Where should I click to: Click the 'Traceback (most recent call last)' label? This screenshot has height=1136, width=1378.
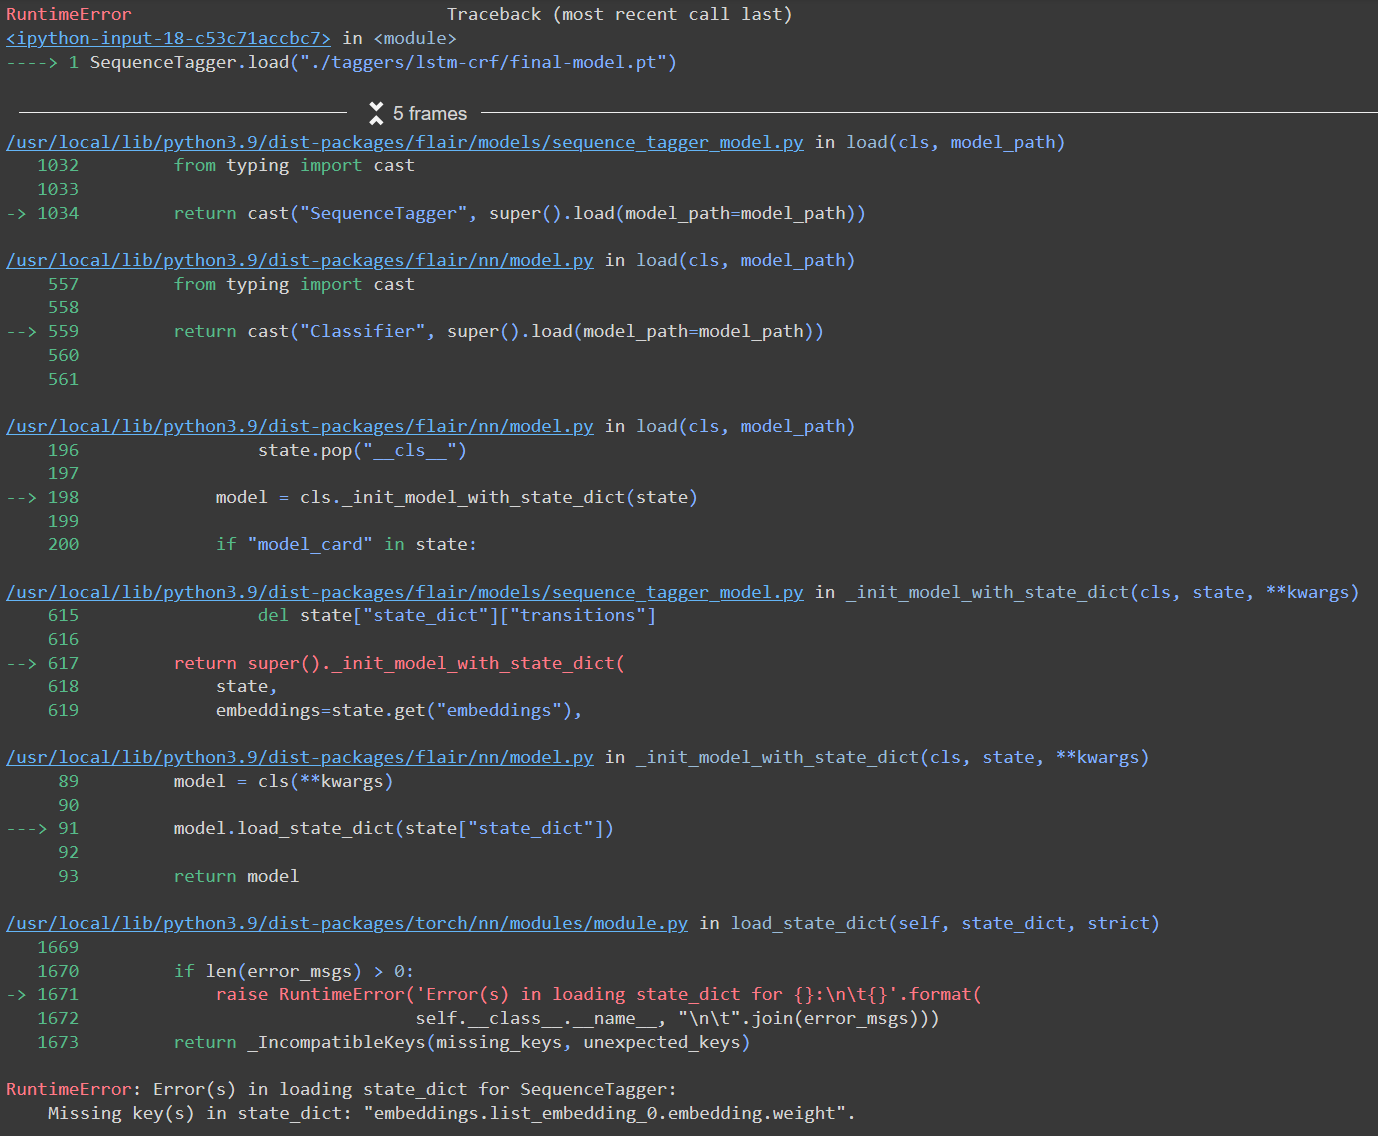point(619,14)
